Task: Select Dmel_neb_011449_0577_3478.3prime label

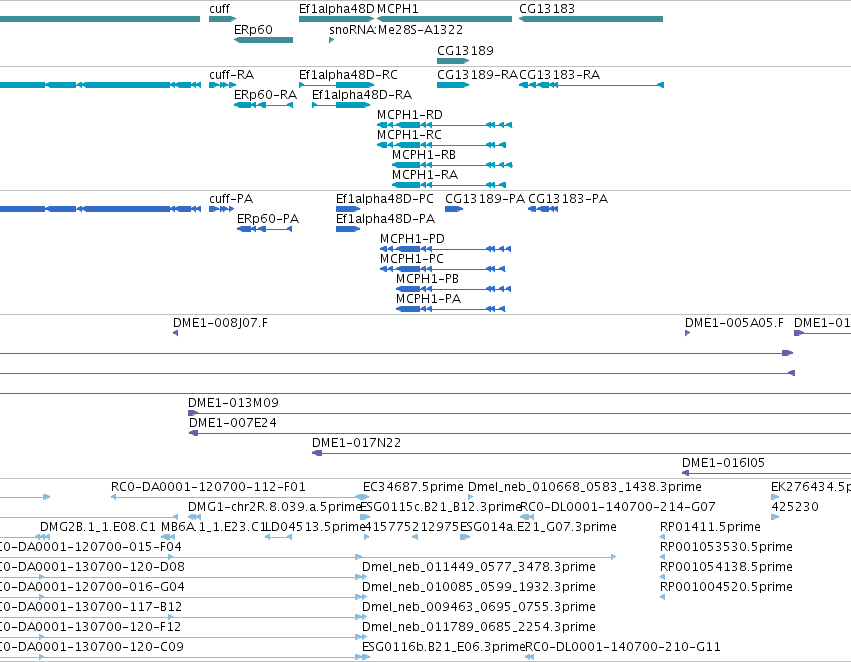Action: pos(479,567)
